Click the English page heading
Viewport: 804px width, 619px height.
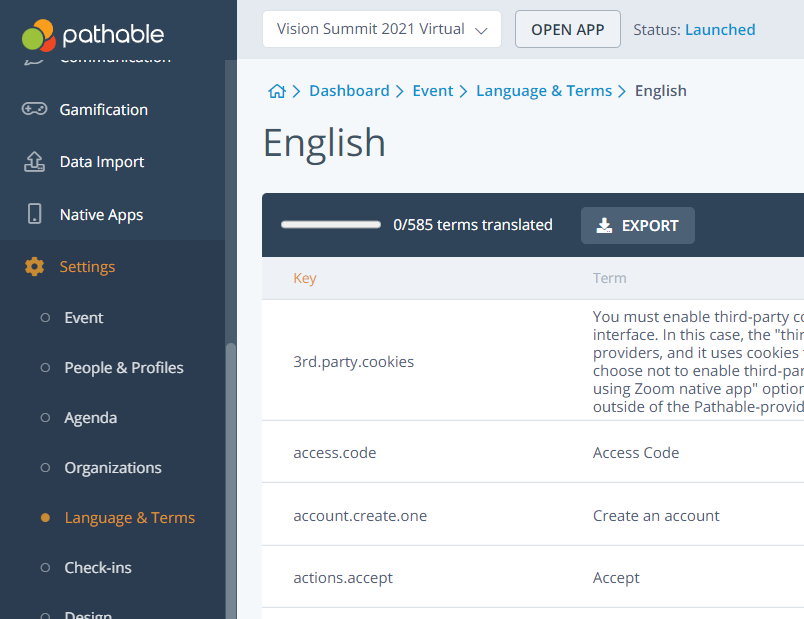[x=324, y=143]
